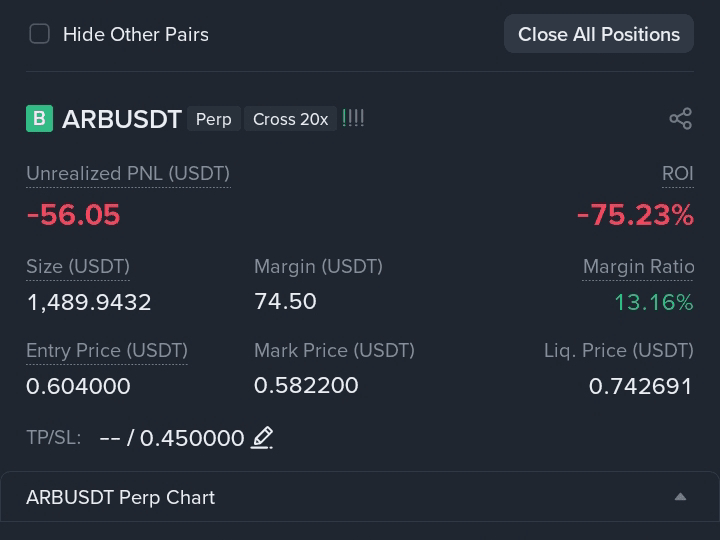Click the Close All Positions button

click(x=599, y=34)
